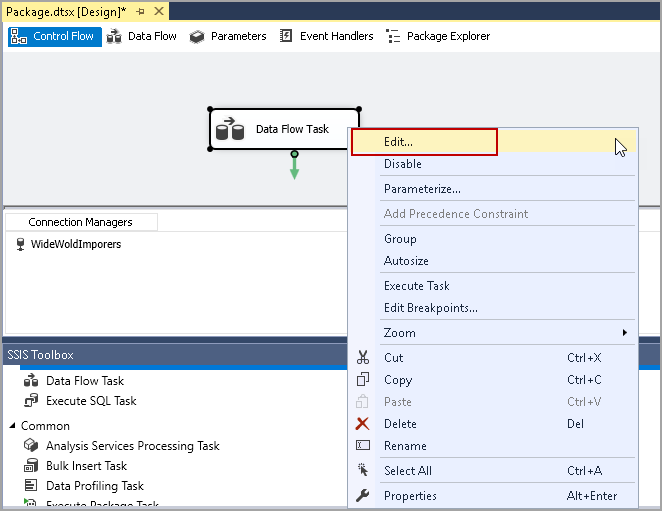
Task: Select Analysis Services Processing Task in toolbox
Action: point(132,446)
